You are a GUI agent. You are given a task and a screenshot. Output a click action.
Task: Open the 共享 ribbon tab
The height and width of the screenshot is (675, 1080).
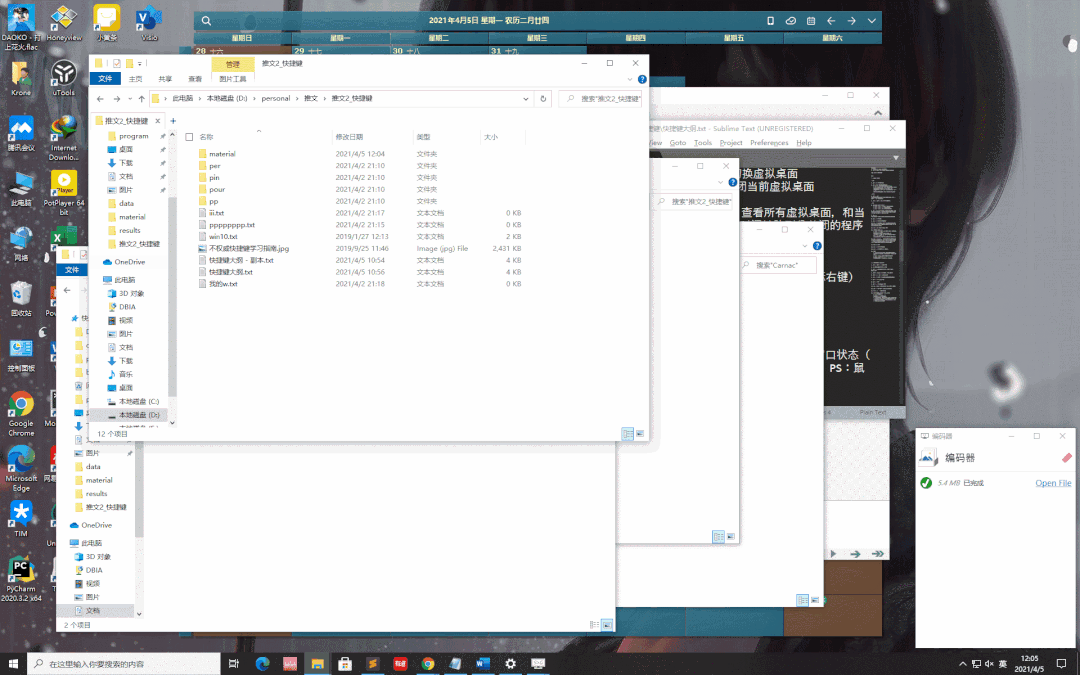pyautogui.click(x=165, y=79)
